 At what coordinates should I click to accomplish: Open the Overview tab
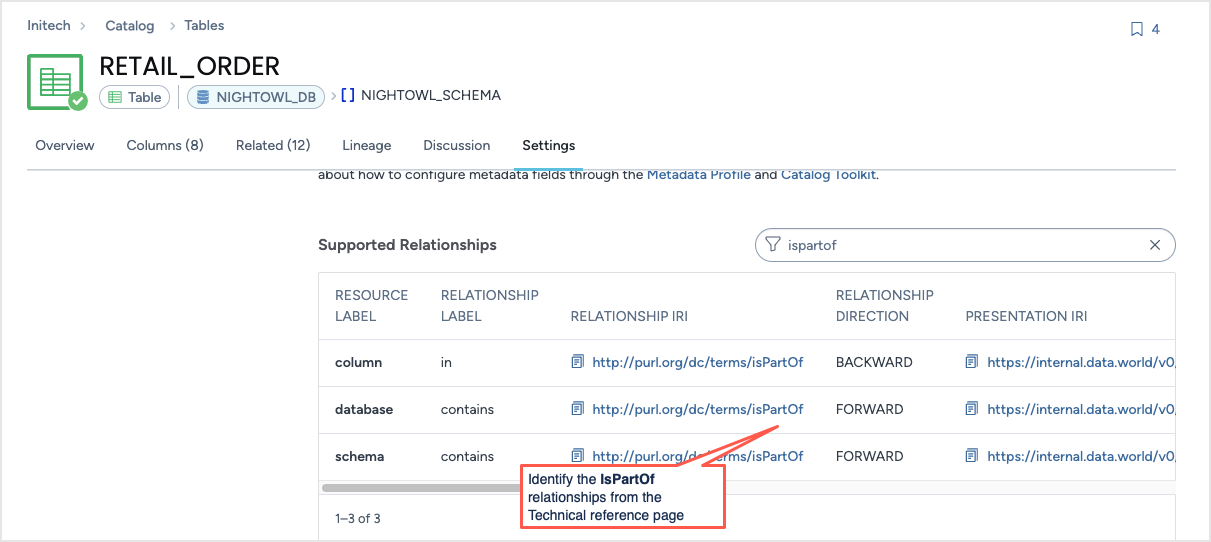click(x=65, y=146)
